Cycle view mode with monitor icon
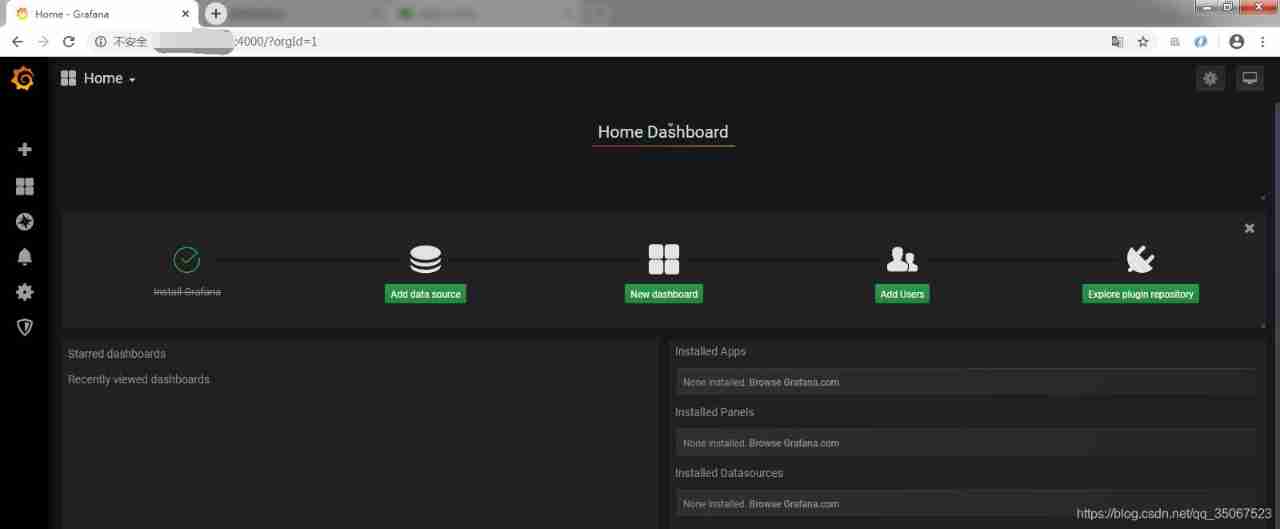The image size is (1280, 529). point(1250,78)
